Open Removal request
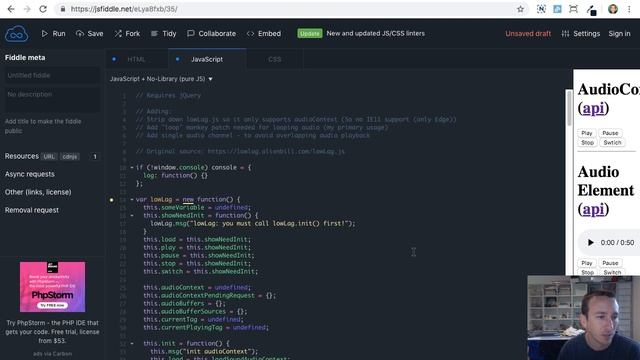This screenshot has width=640, height=360. pos(32,210)
